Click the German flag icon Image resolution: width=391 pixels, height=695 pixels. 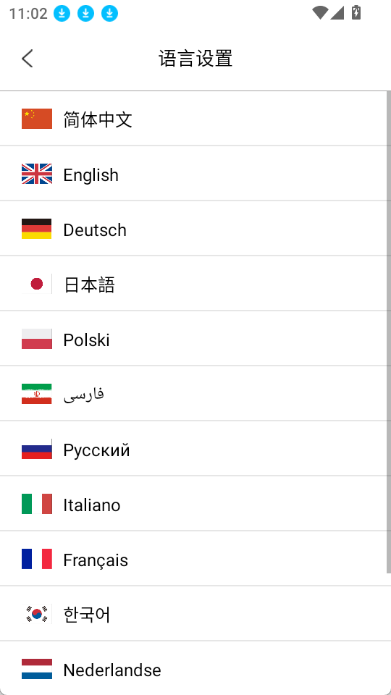[x=37, y=229]
